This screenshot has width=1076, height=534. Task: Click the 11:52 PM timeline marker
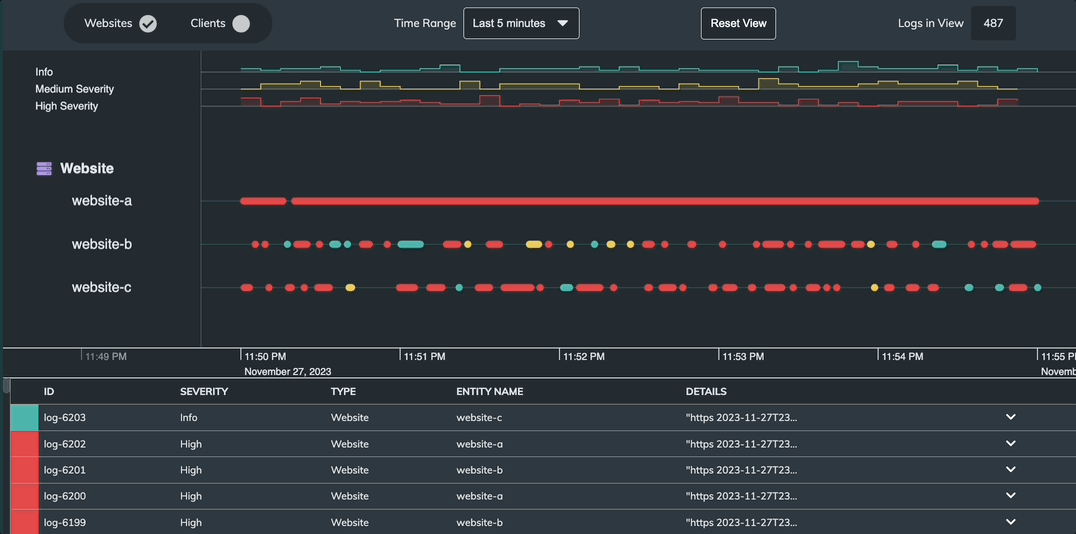click(583, 356)
